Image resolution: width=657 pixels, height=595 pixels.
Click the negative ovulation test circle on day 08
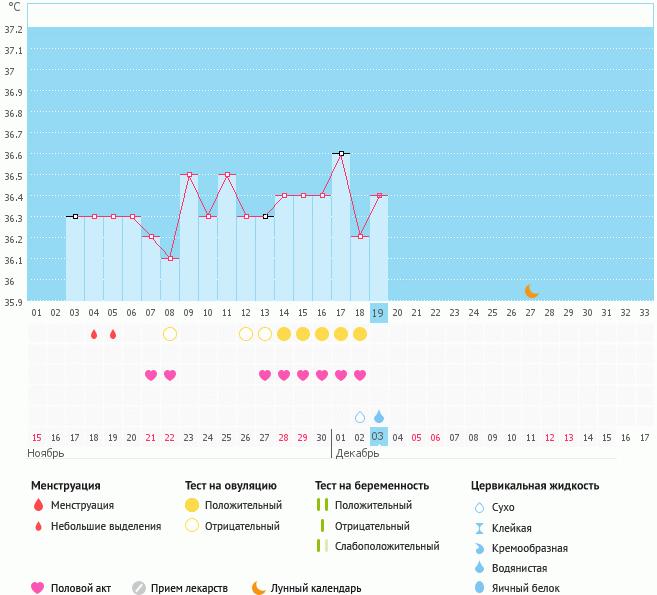click(170, 334)
